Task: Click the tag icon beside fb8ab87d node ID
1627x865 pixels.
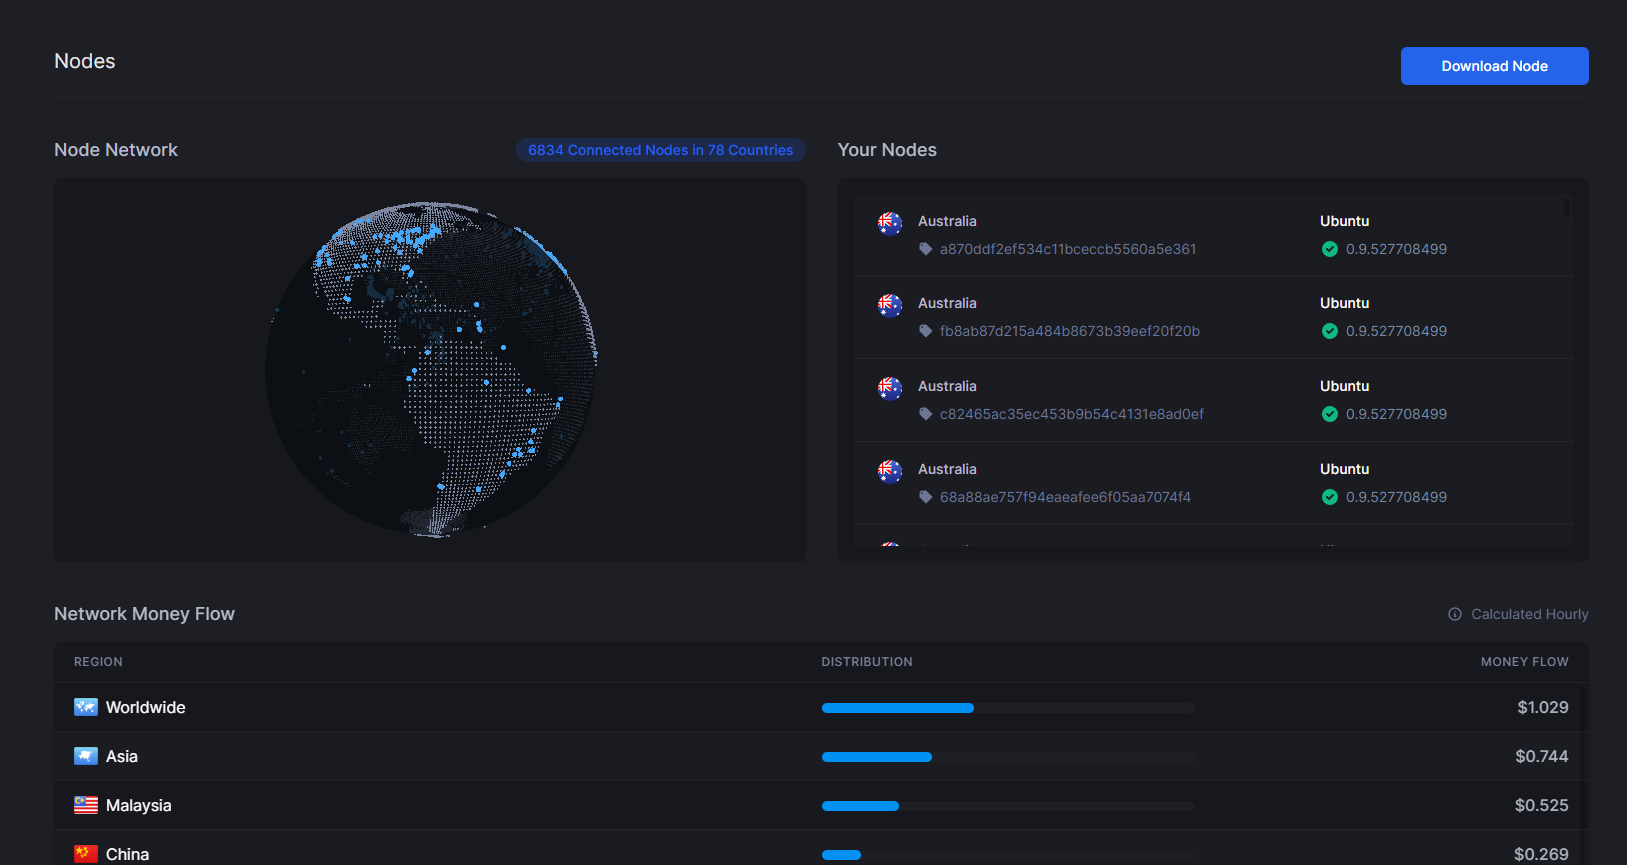Action: click(926, 331)
